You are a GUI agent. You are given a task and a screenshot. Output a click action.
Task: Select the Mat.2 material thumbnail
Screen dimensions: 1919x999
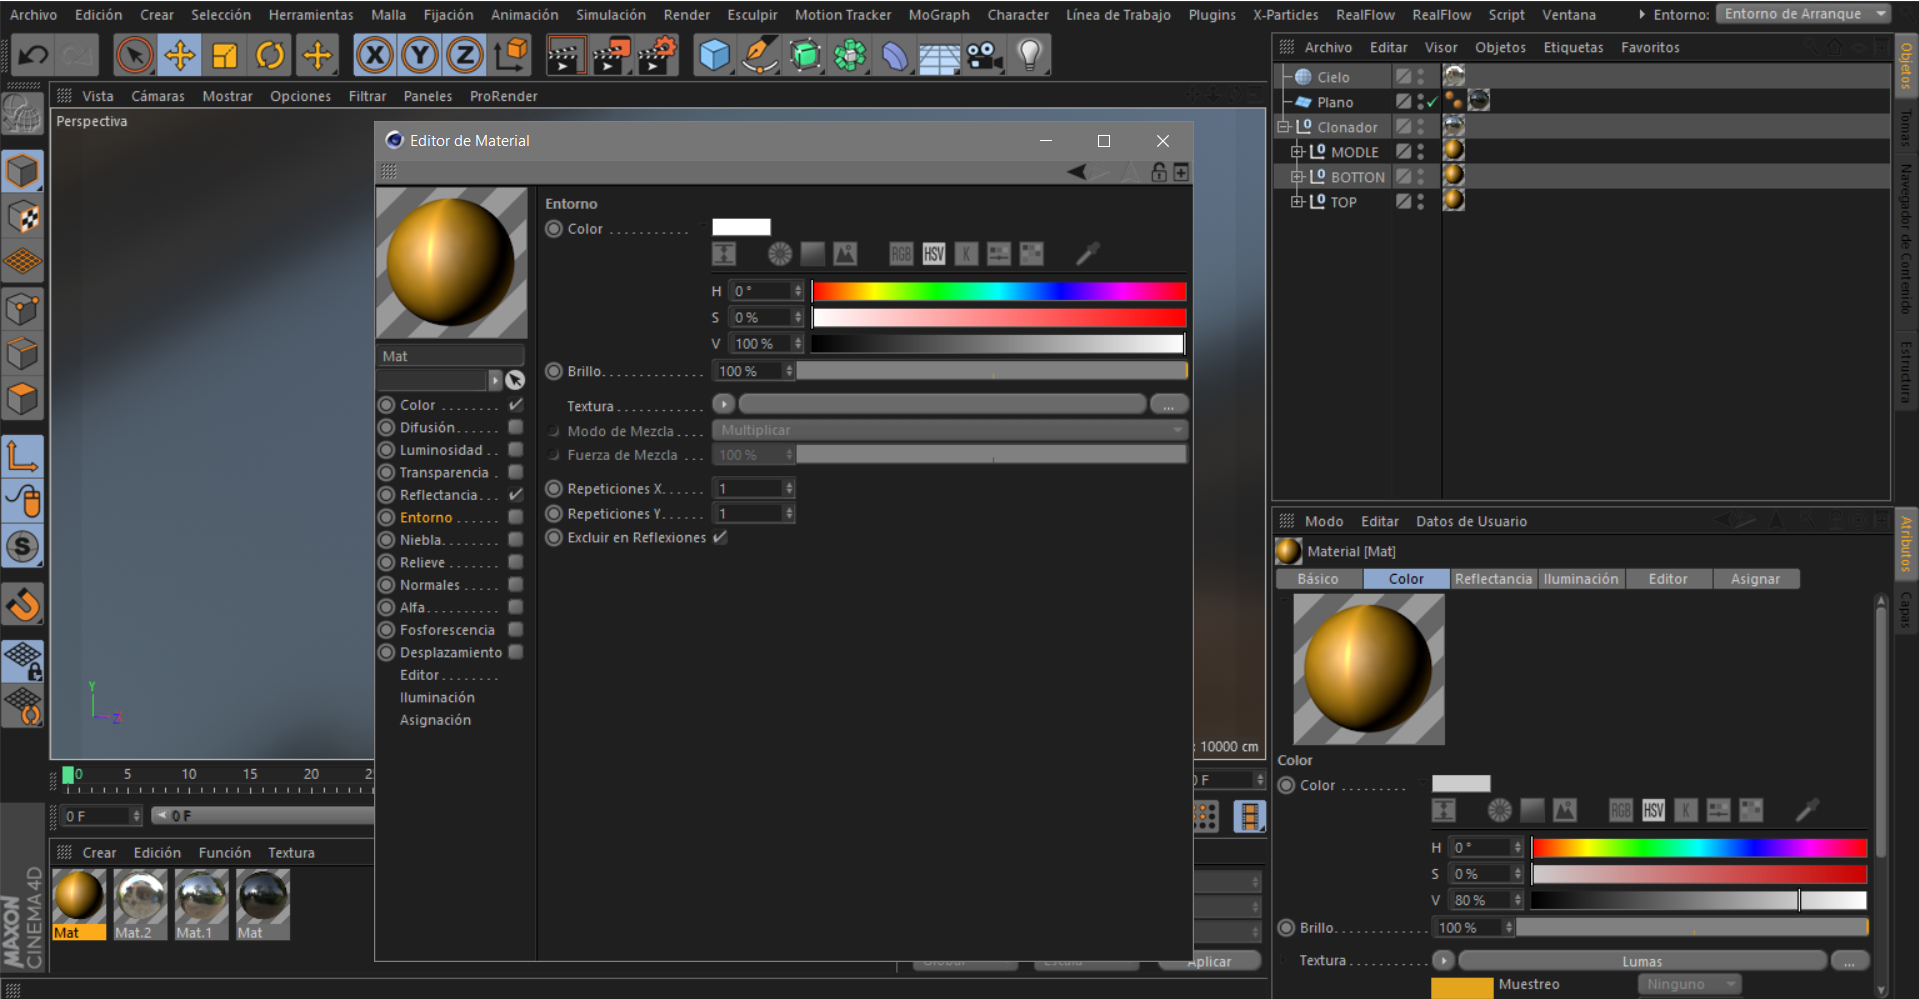(x=140, y=897)
